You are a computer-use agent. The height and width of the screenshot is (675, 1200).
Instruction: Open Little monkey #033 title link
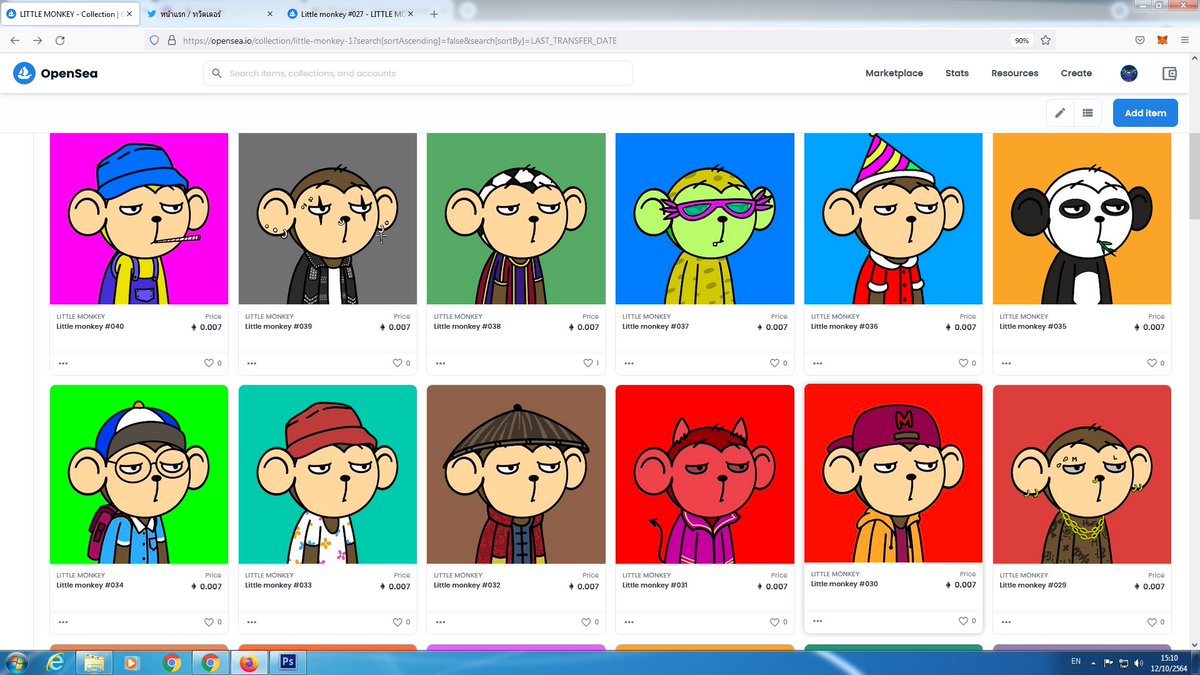pos(278,585)
